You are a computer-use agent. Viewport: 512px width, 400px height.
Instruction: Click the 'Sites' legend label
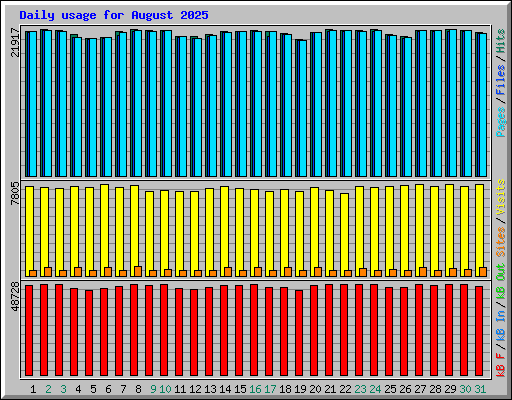pos(500,242)
